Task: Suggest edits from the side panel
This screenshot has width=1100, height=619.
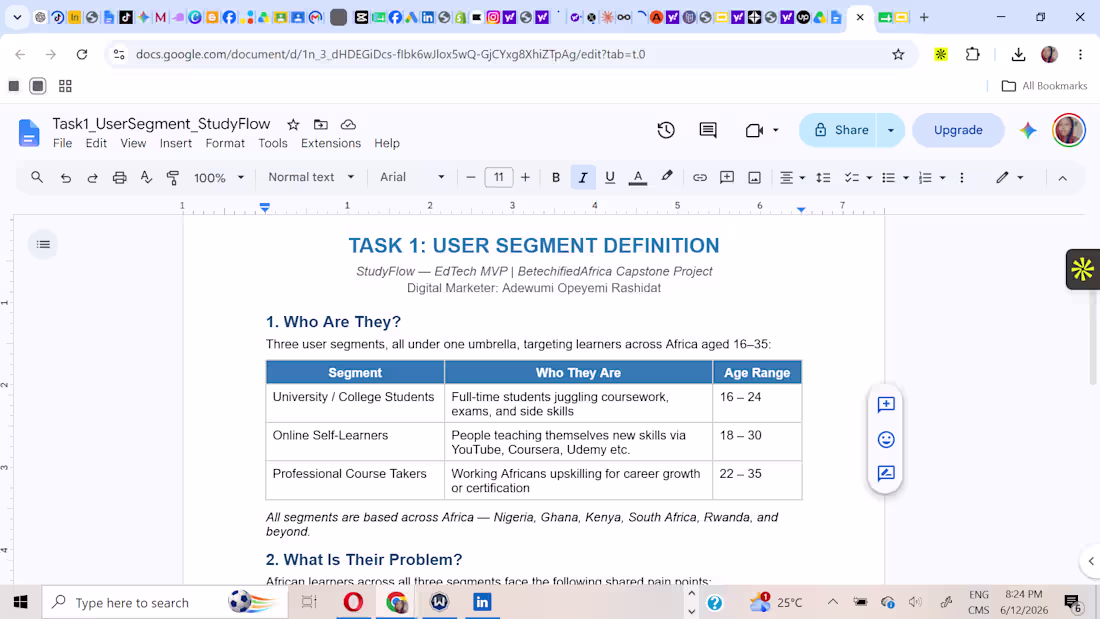Action: [x=886, y=473]
